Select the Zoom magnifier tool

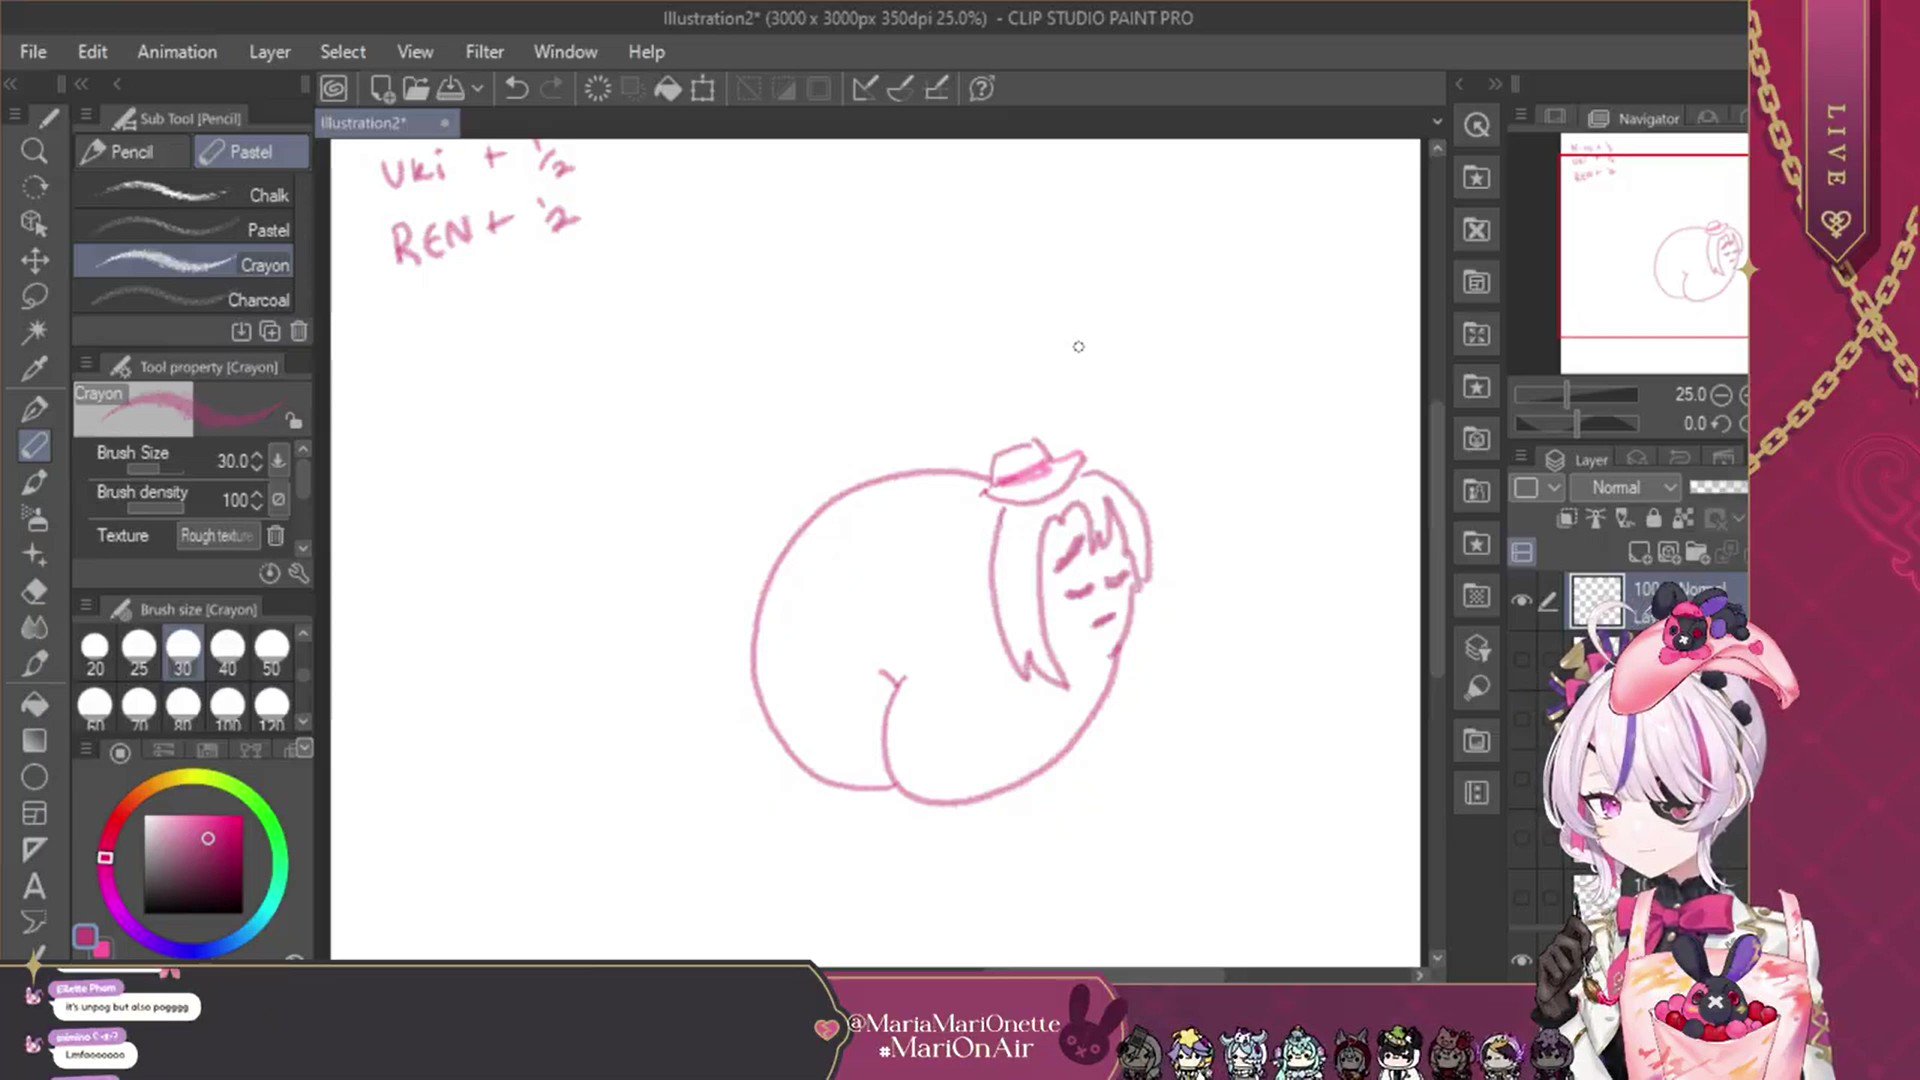coord(34,151)
